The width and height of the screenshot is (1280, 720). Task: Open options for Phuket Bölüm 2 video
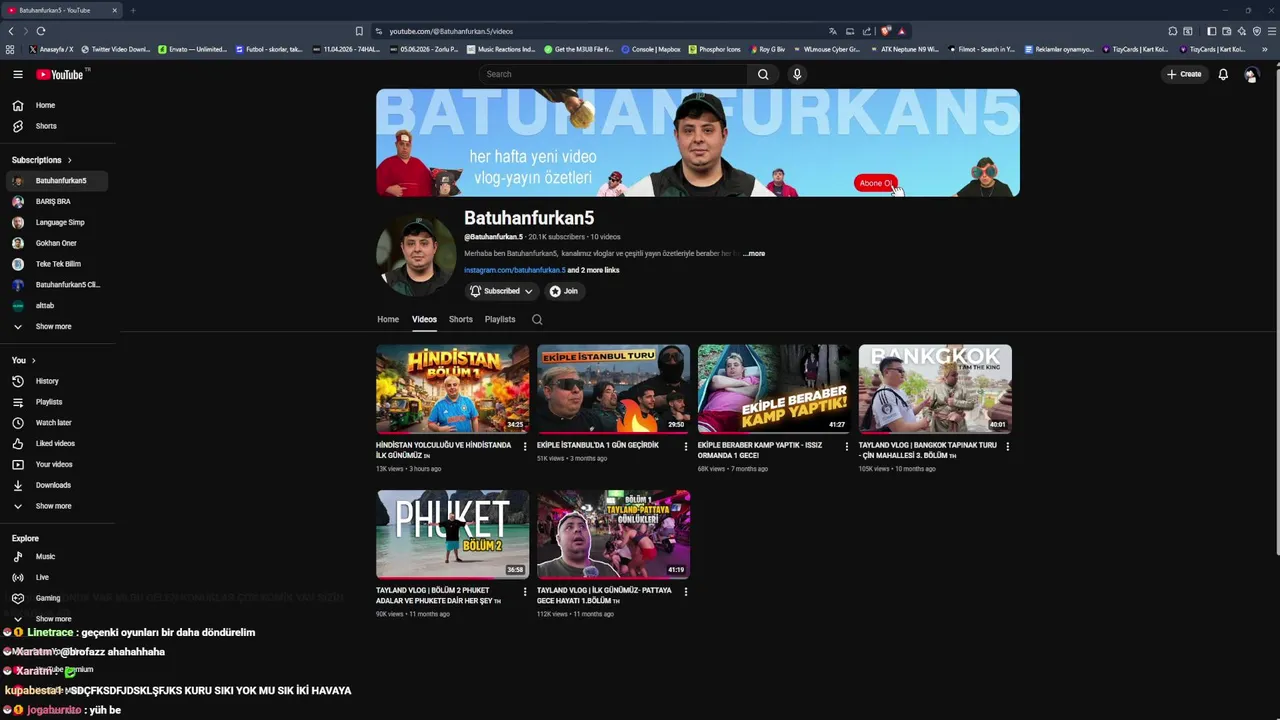click(525, 592)
